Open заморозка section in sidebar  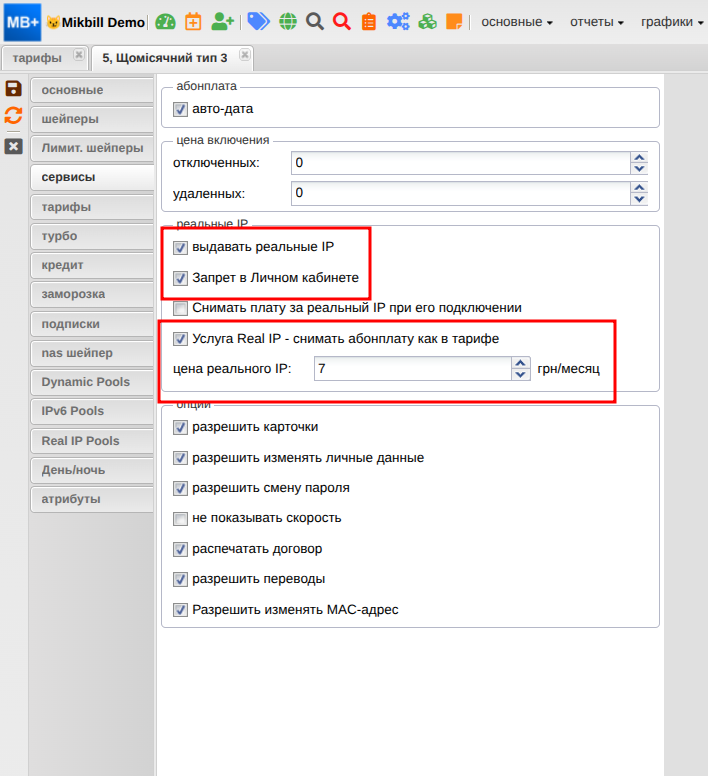pyautogui.click(x=92, y=294)
